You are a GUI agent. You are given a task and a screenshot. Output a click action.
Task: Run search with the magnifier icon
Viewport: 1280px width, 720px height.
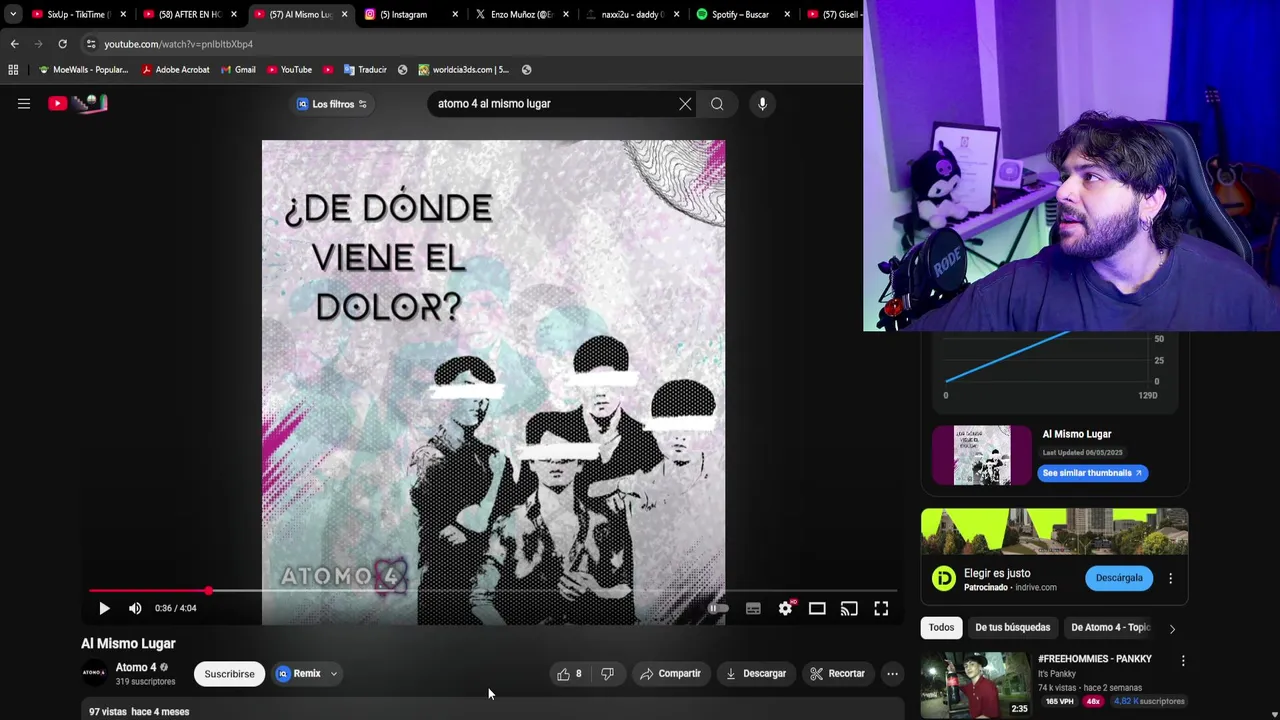click(x=717, y=104)
